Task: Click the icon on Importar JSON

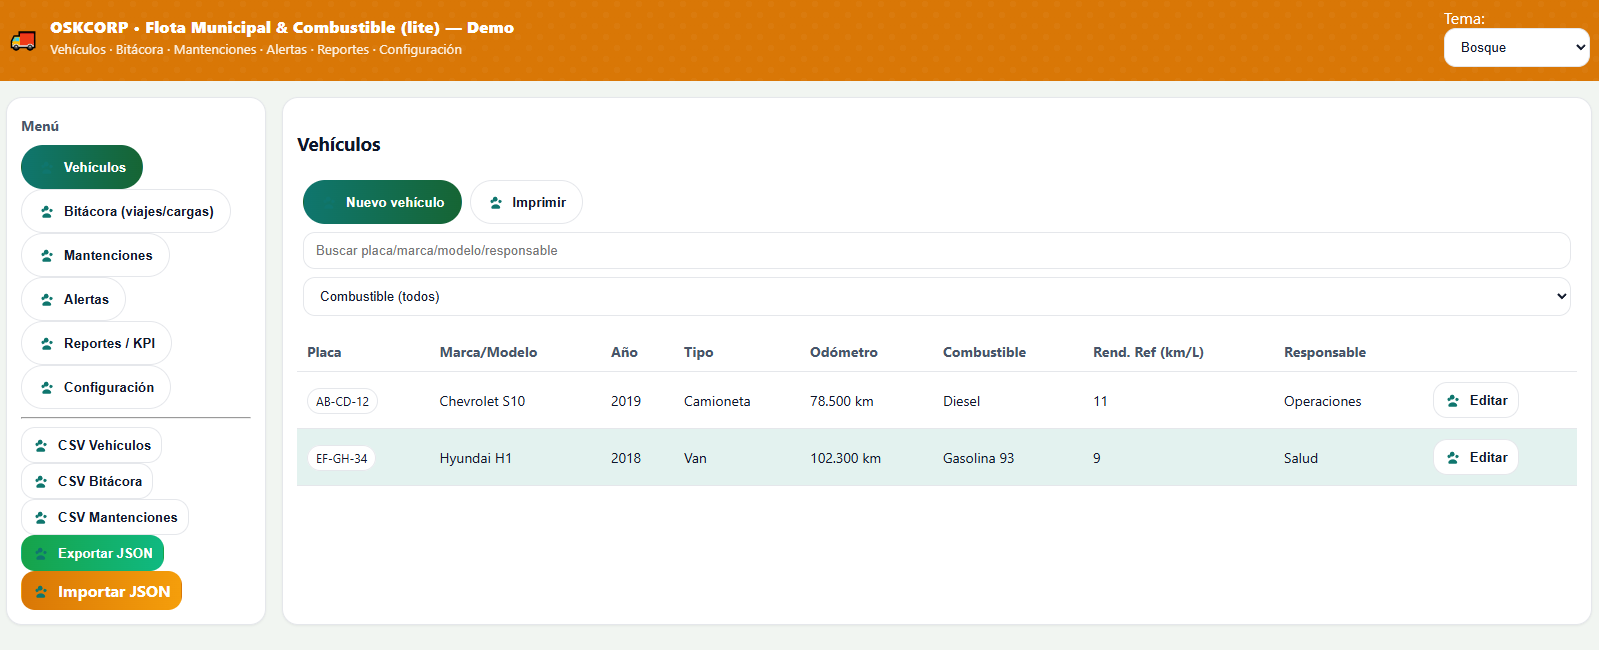Action: coord(41,592)
